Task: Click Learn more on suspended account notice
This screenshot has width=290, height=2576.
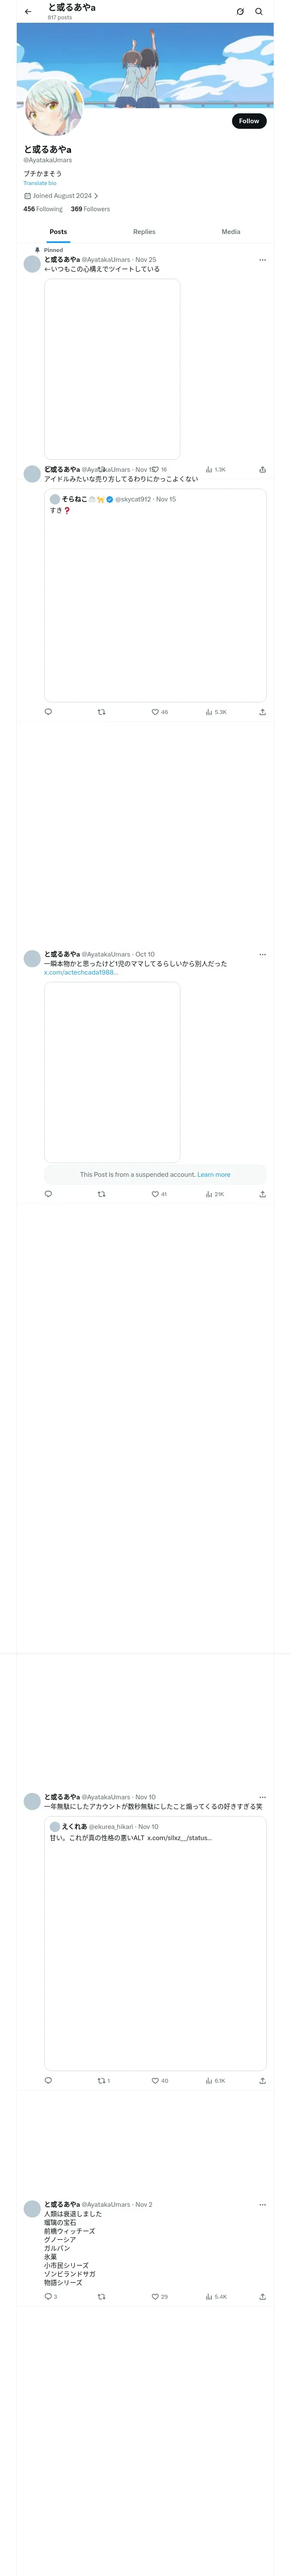Action: pyautogui.click(x=213, y=1175)
